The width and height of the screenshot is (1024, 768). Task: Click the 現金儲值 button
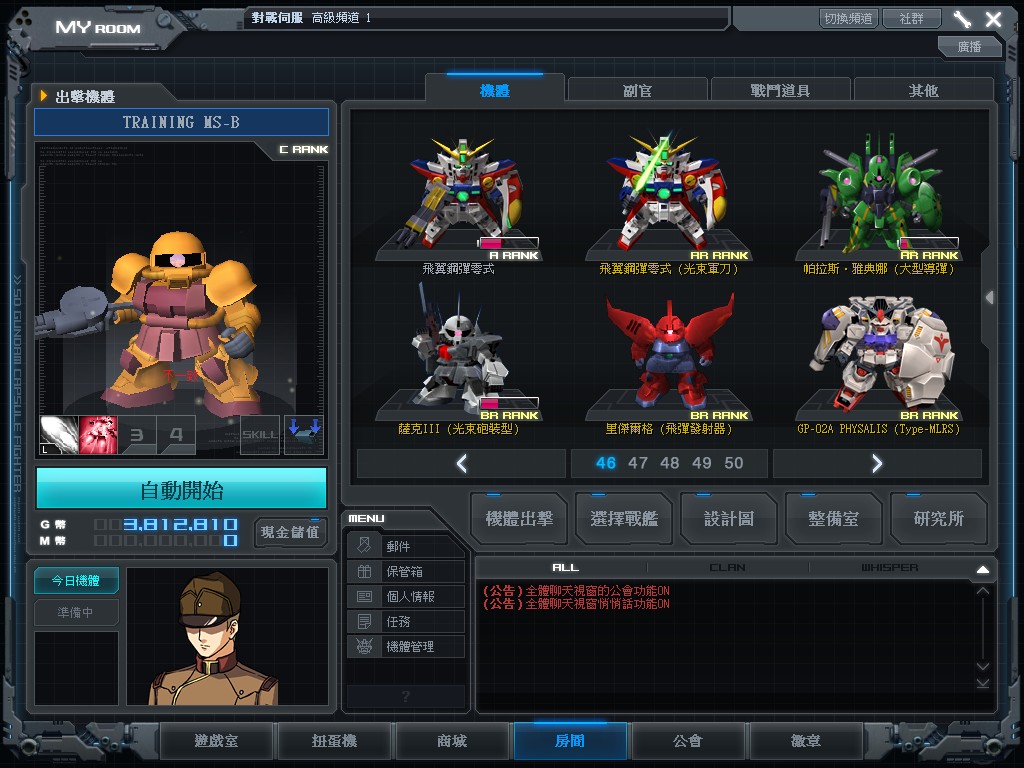290,532
